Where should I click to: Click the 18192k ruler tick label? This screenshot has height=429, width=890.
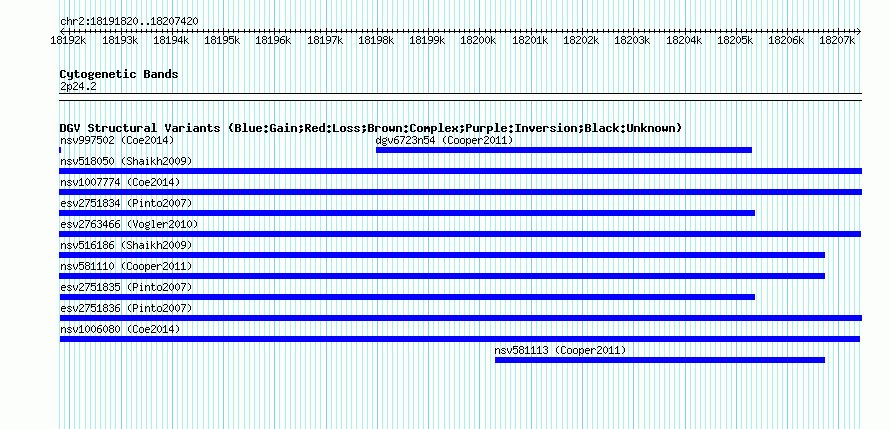pyautogui.click(x=69, y=40)
